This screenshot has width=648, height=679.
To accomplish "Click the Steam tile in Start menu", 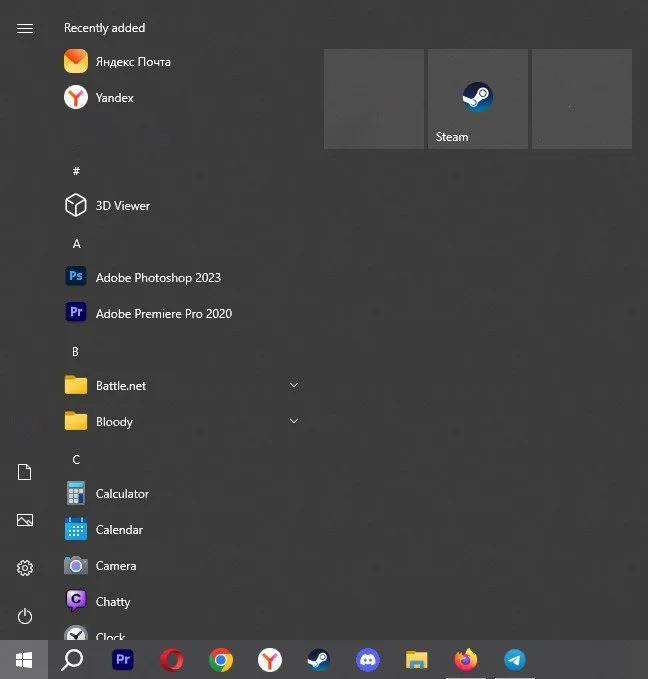I will (x=478, y=99).
